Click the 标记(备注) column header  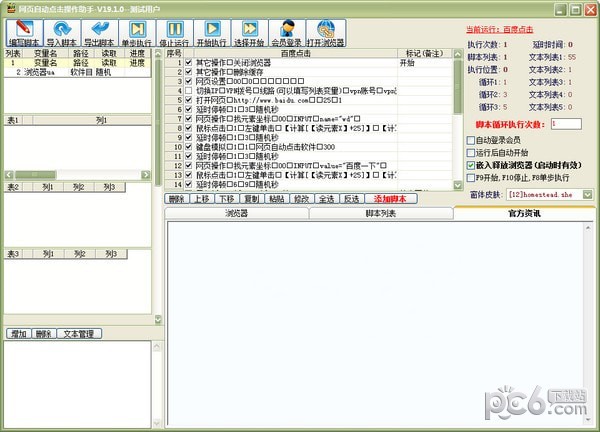click(x=424, y=53)
